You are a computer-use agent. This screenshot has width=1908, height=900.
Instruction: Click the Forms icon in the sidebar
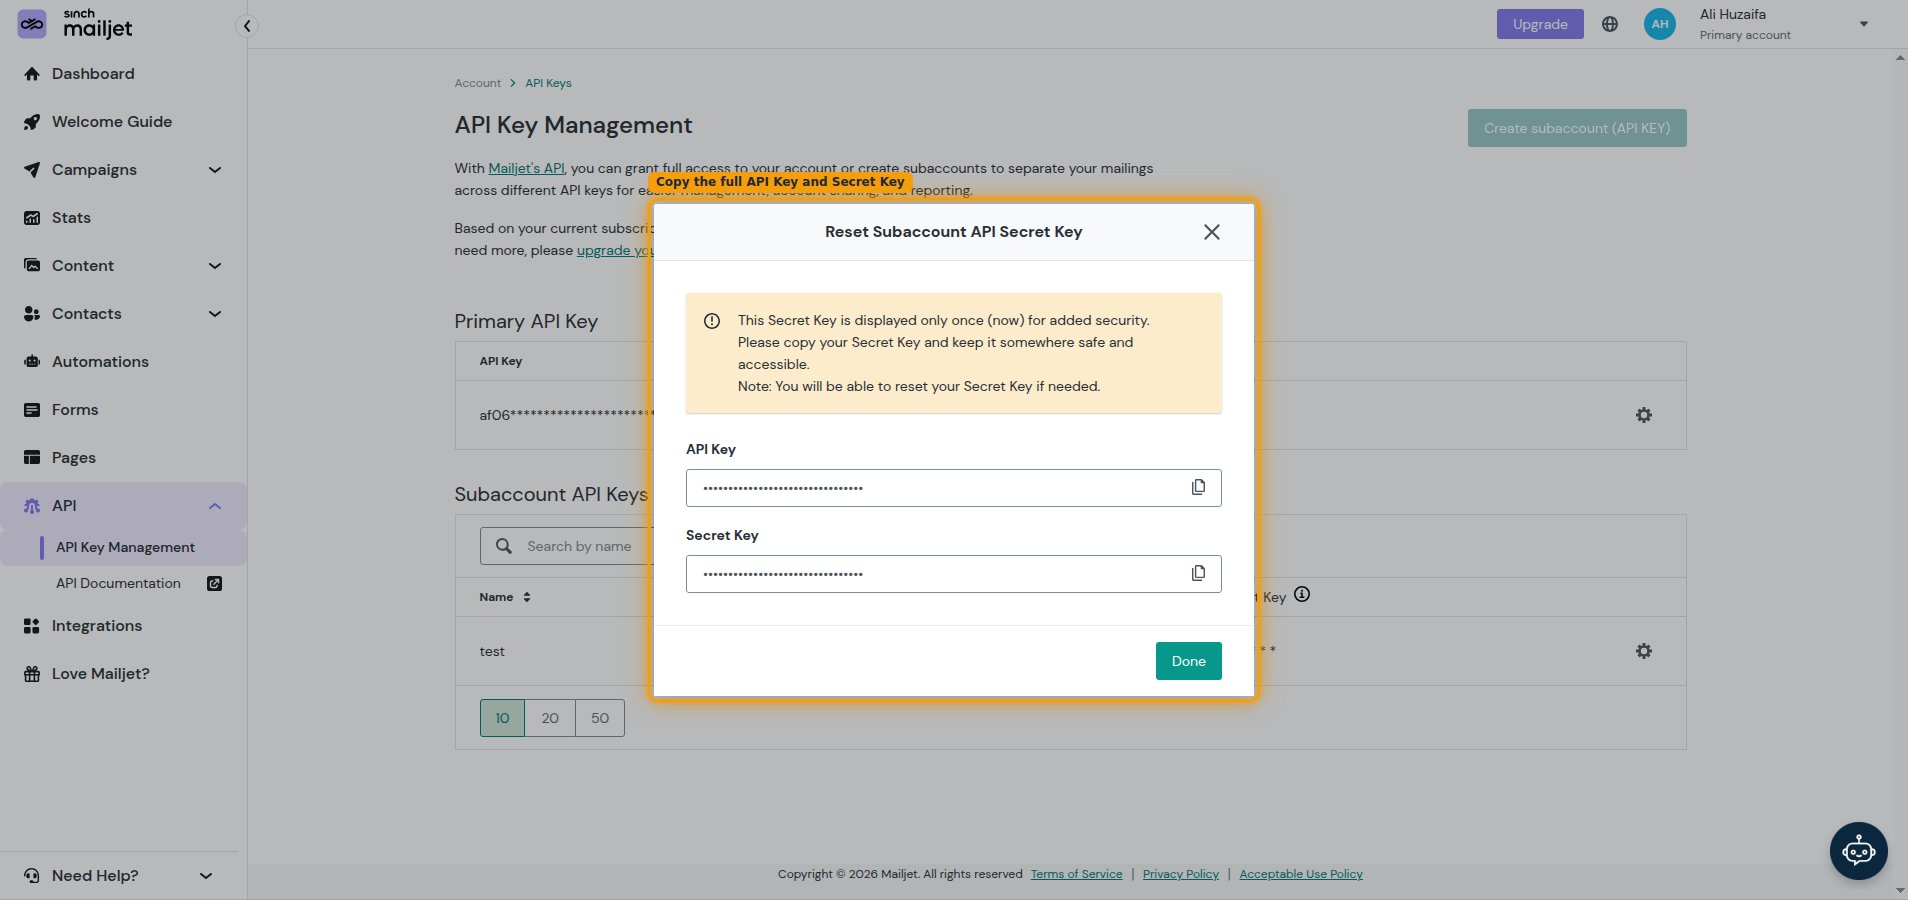click(32, 410)
